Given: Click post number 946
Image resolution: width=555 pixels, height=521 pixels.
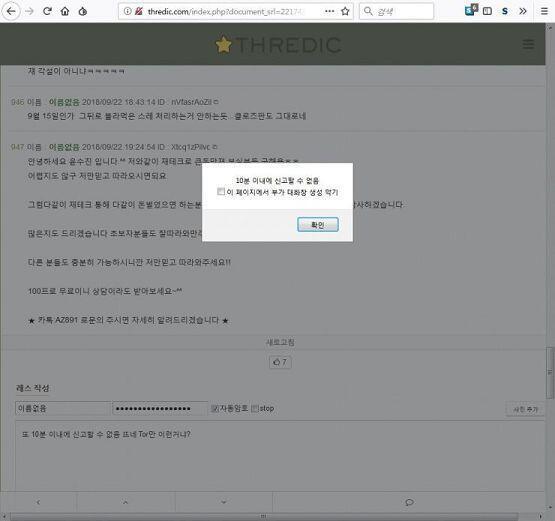Looking at the screenshot, I should click(17, 102).
